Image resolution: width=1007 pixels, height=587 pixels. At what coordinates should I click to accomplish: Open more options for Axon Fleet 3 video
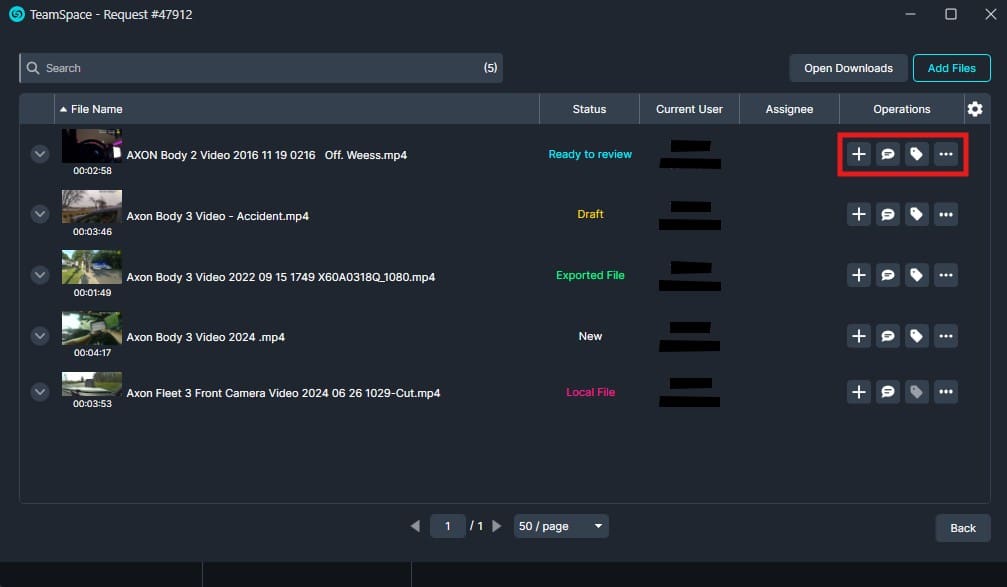coord(945,392)
